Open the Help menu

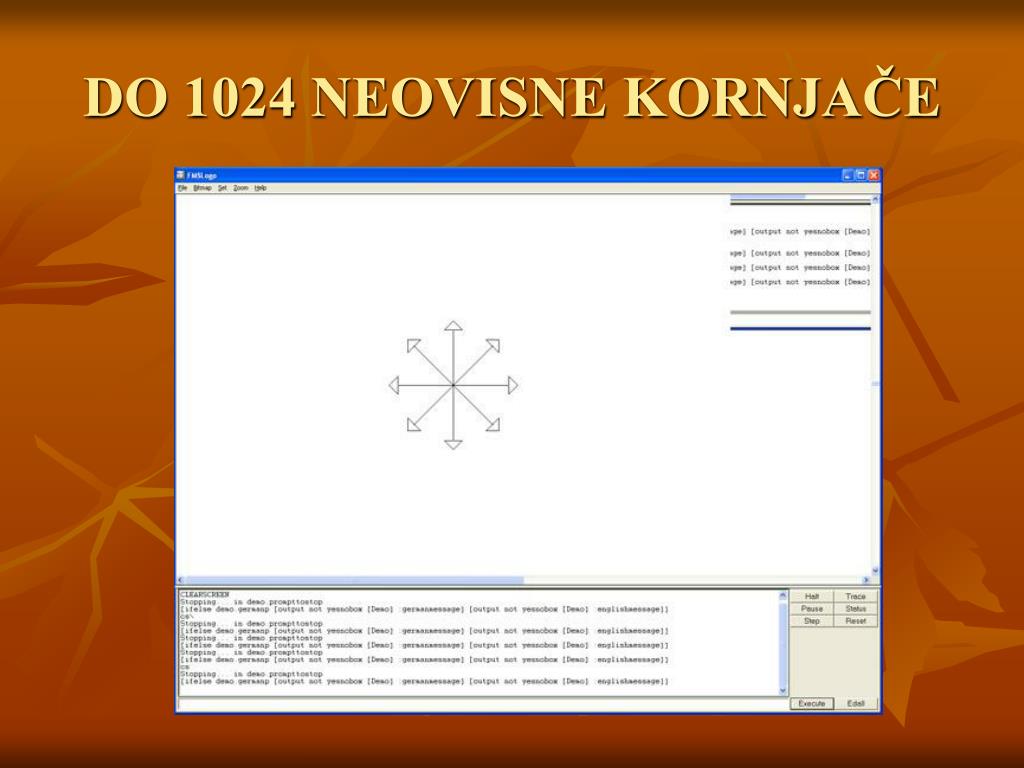point(260,188)
